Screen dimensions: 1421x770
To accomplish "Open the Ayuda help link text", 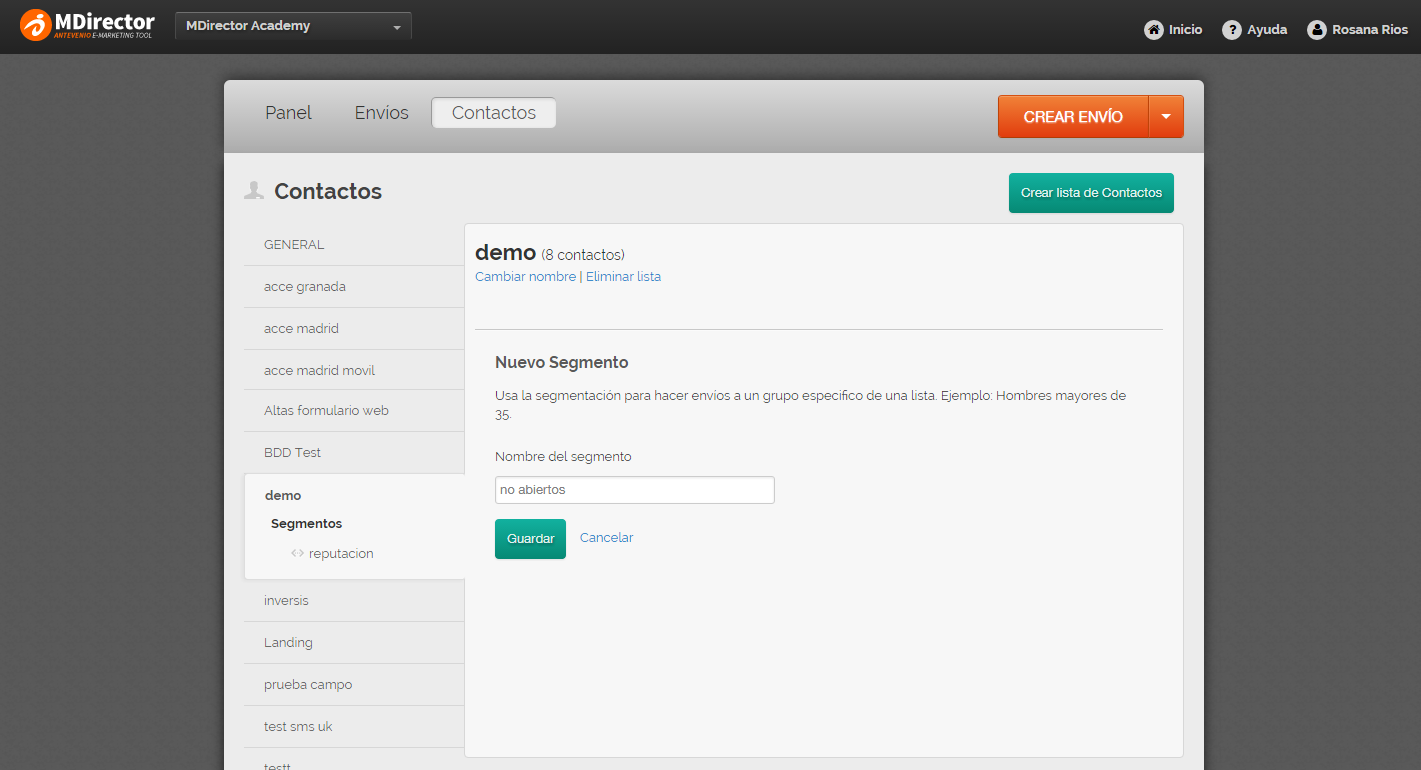I will [x=1267, y=30].
